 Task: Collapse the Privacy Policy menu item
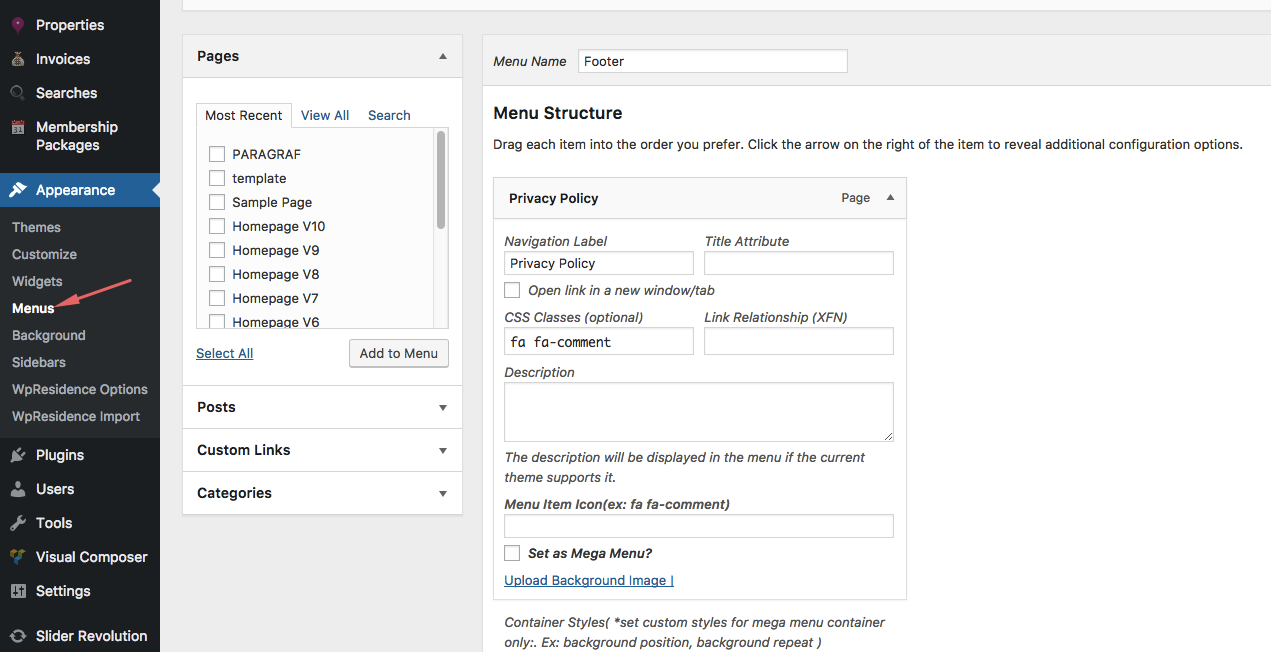pos(890,198)
